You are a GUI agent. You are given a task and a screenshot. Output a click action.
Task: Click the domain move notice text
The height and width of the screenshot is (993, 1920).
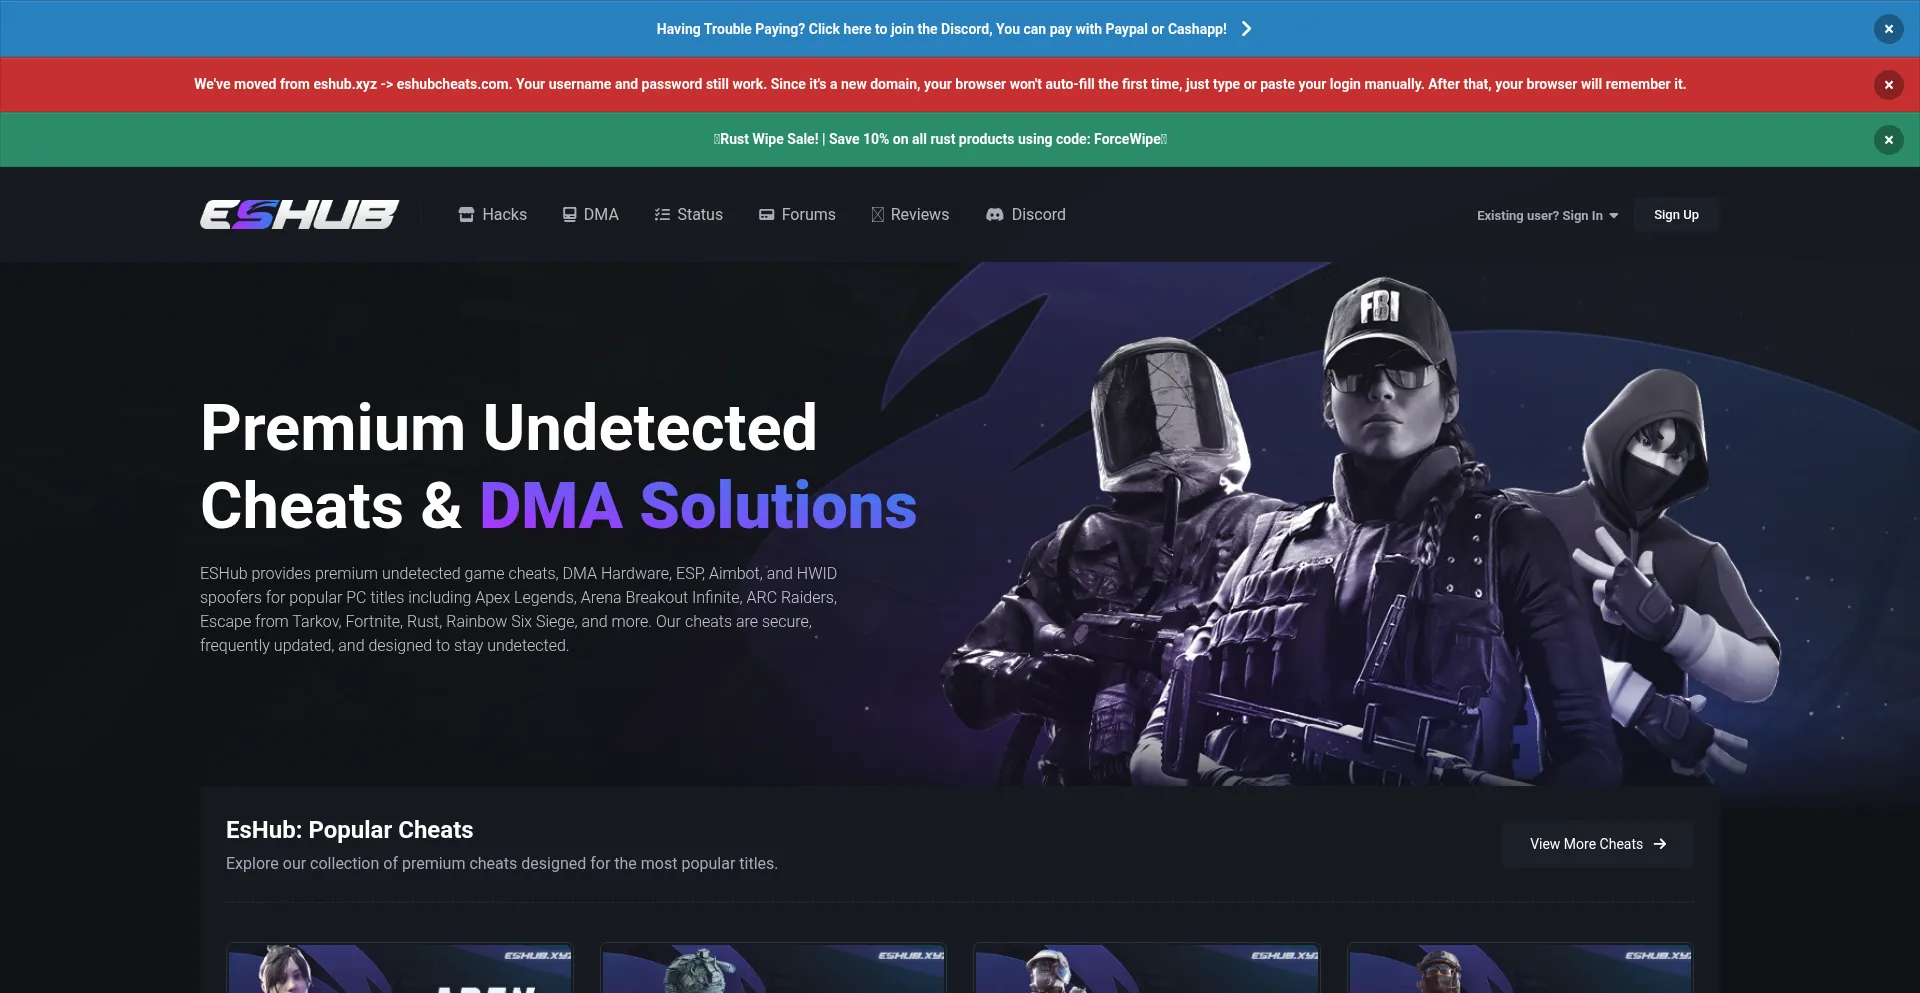(x=940, y=85)
